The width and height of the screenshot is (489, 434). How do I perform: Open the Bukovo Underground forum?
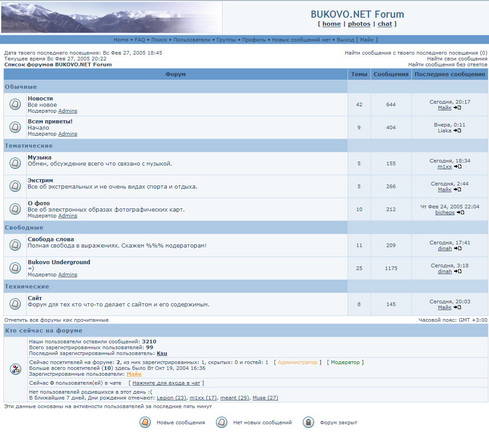(59, 262)
